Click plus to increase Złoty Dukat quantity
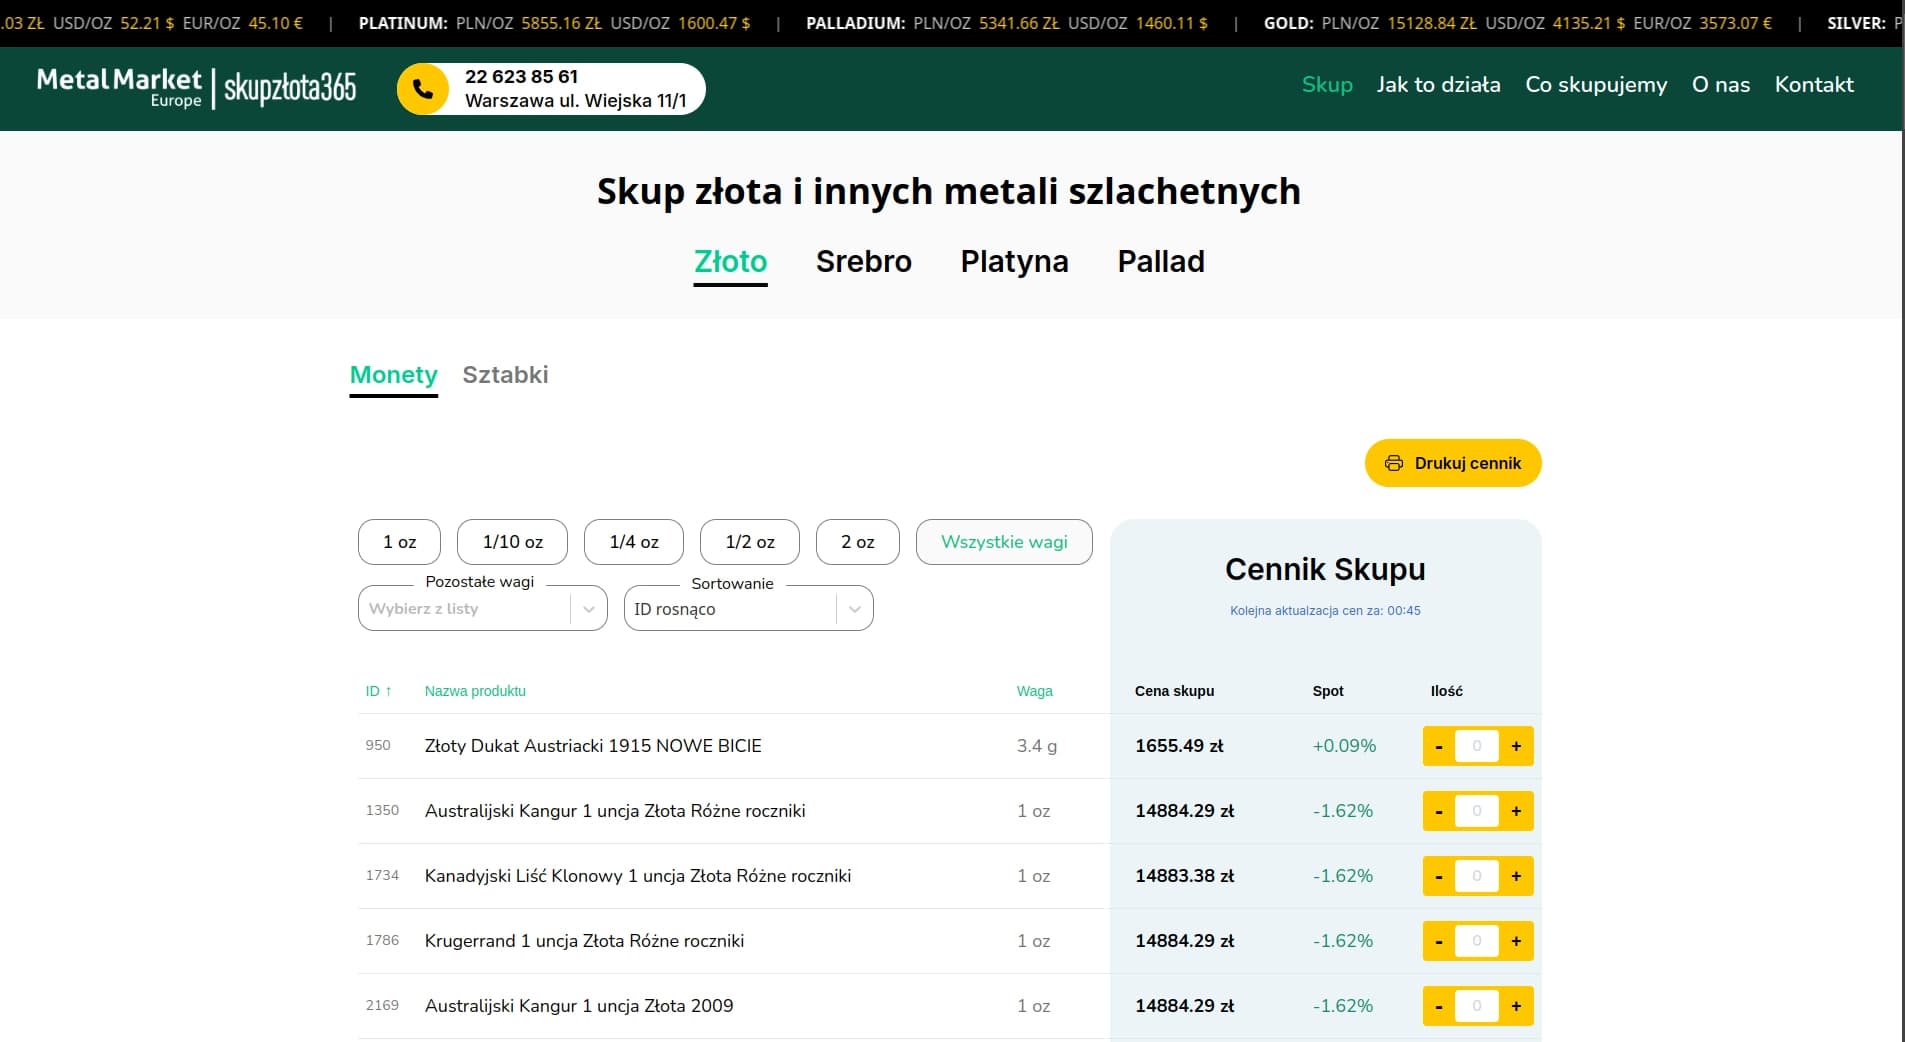 click(1516, 746)
